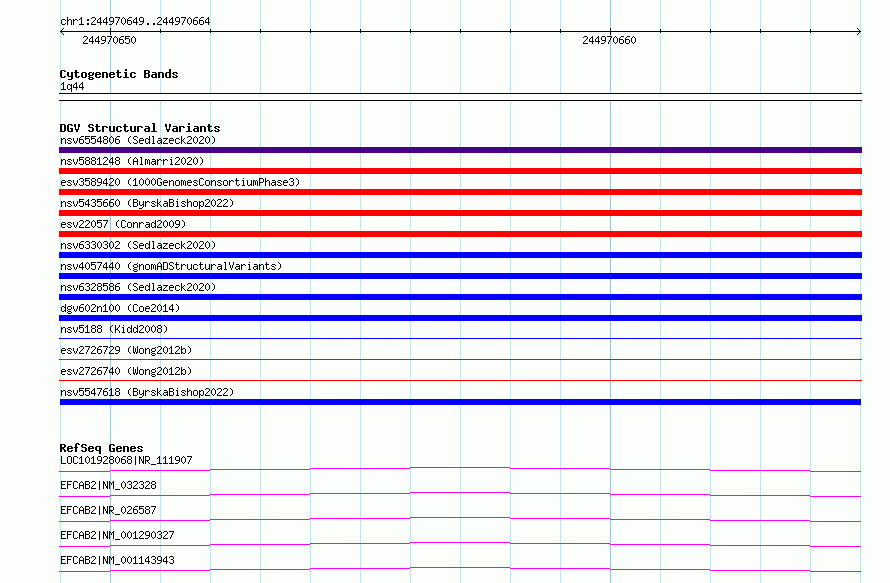Open the DGV Structural Variants track title
This screenshot has height=583, width=890.
point(140,128)
